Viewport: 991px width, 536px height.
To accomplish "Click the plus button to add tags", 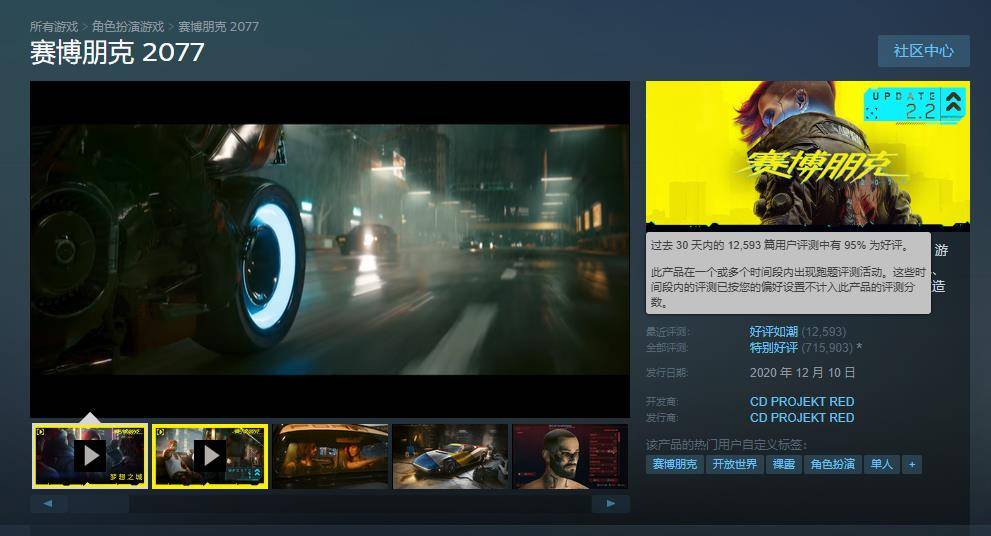I will (912, 465).
